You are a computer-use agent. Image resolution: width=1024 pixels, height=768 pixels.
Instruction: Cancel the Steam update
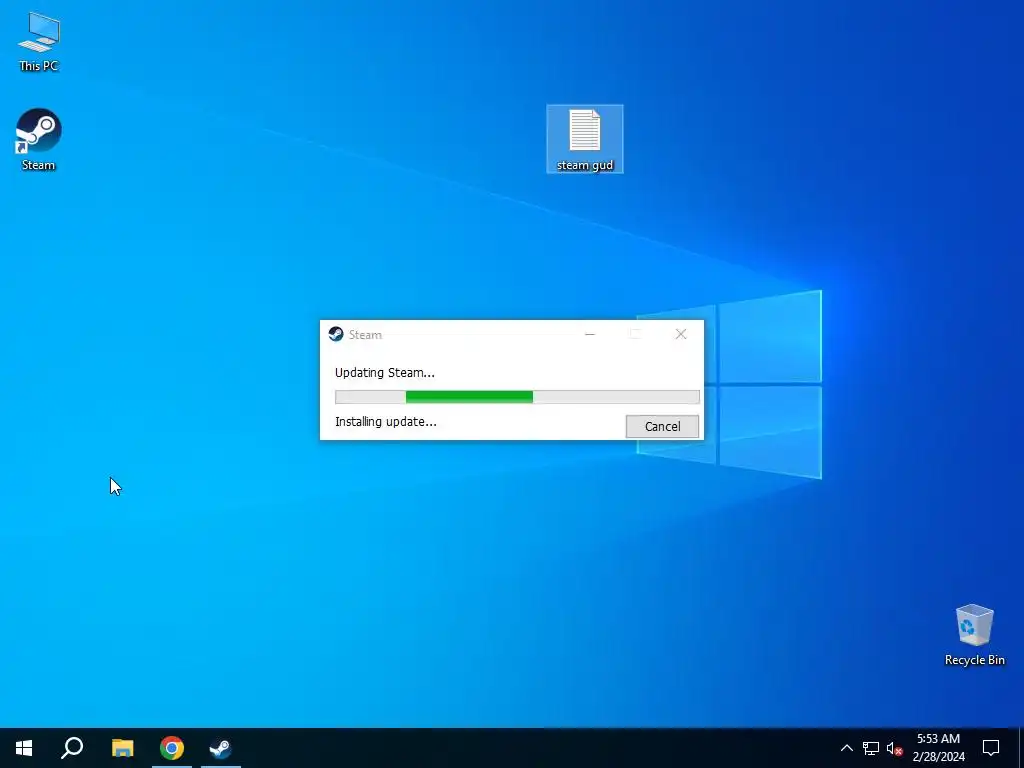click(662, 426)
